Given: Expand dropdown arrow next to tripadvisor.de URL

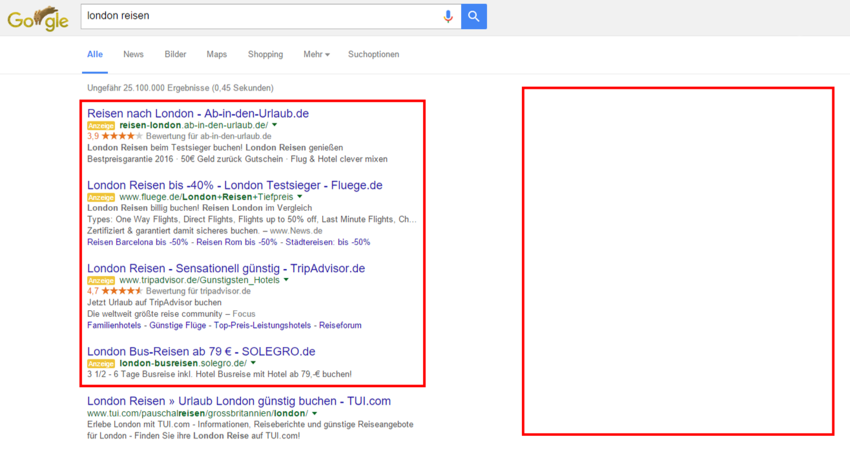Looking at the screenshot, I should coord(286,280).
